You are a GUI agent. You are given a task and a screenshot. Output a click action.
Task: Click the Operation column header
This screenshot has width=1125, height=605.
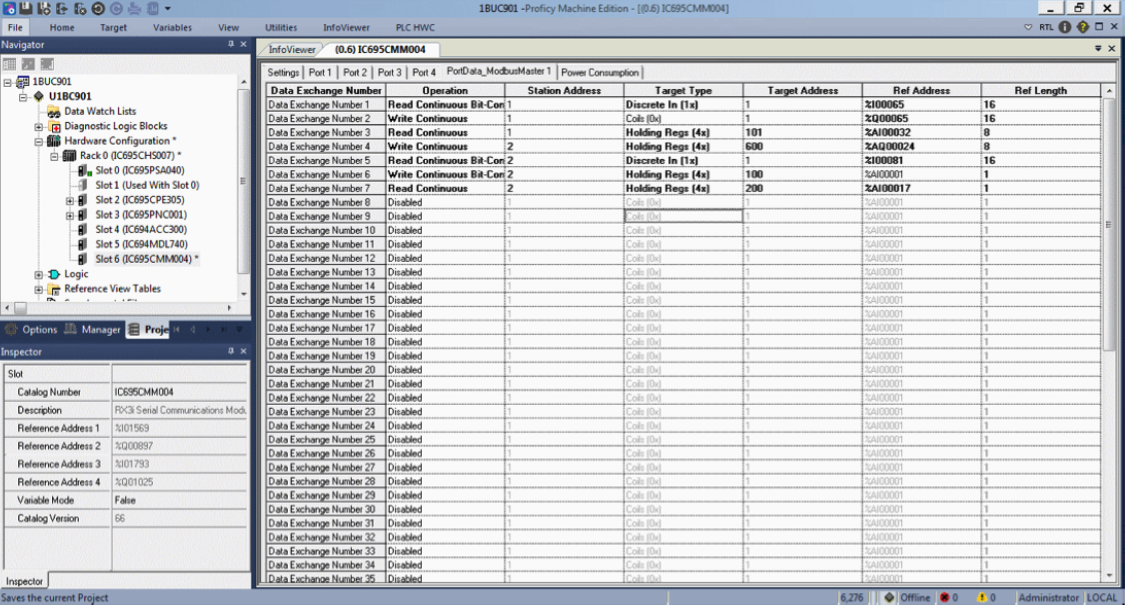pyautogui.click(x=445, y=90)
